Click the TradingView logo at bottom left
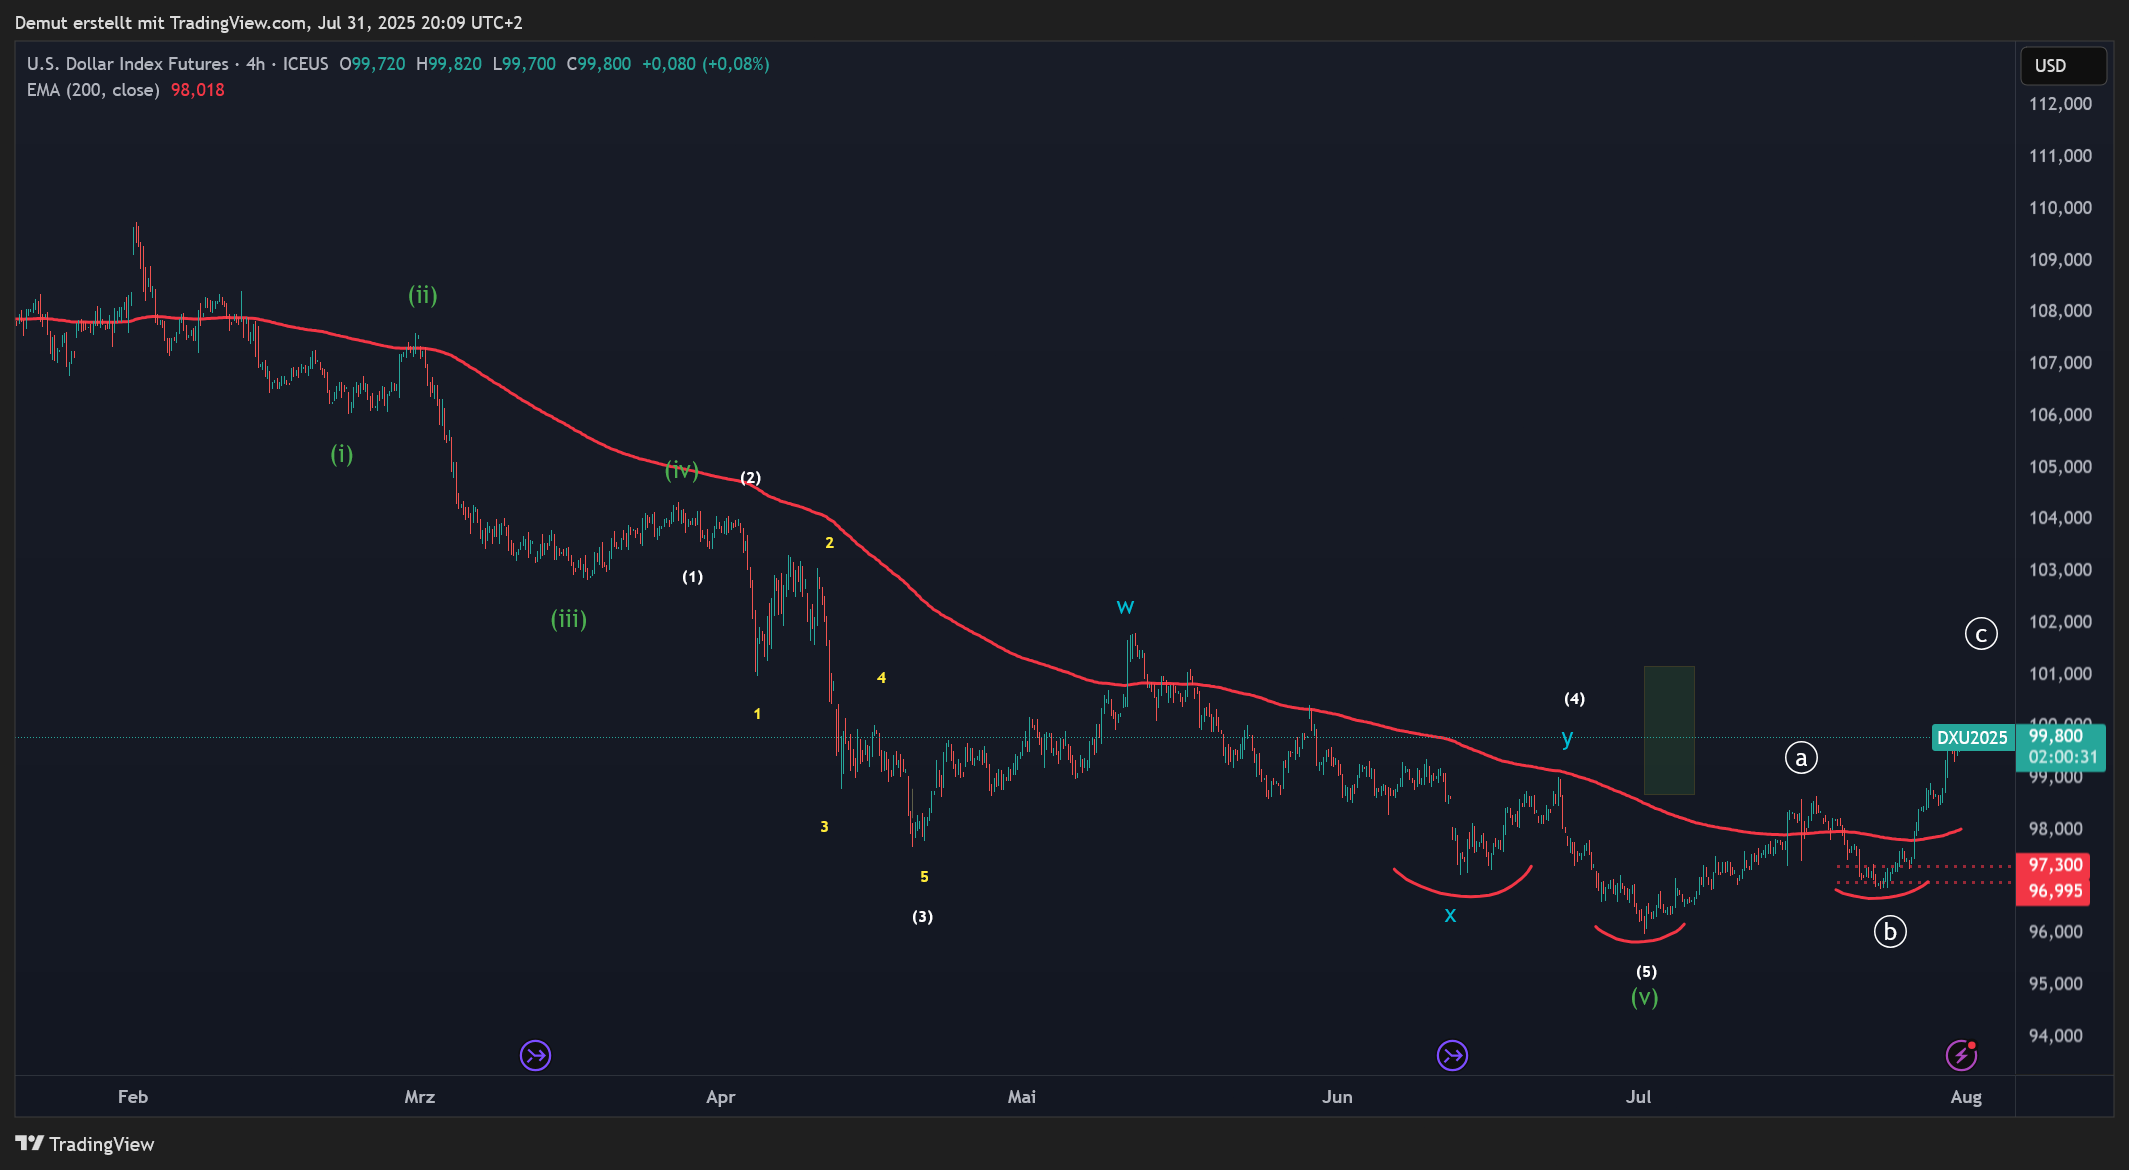Image resolution: width=2129 pixels, height=1170 pixels. point(85,1144)
